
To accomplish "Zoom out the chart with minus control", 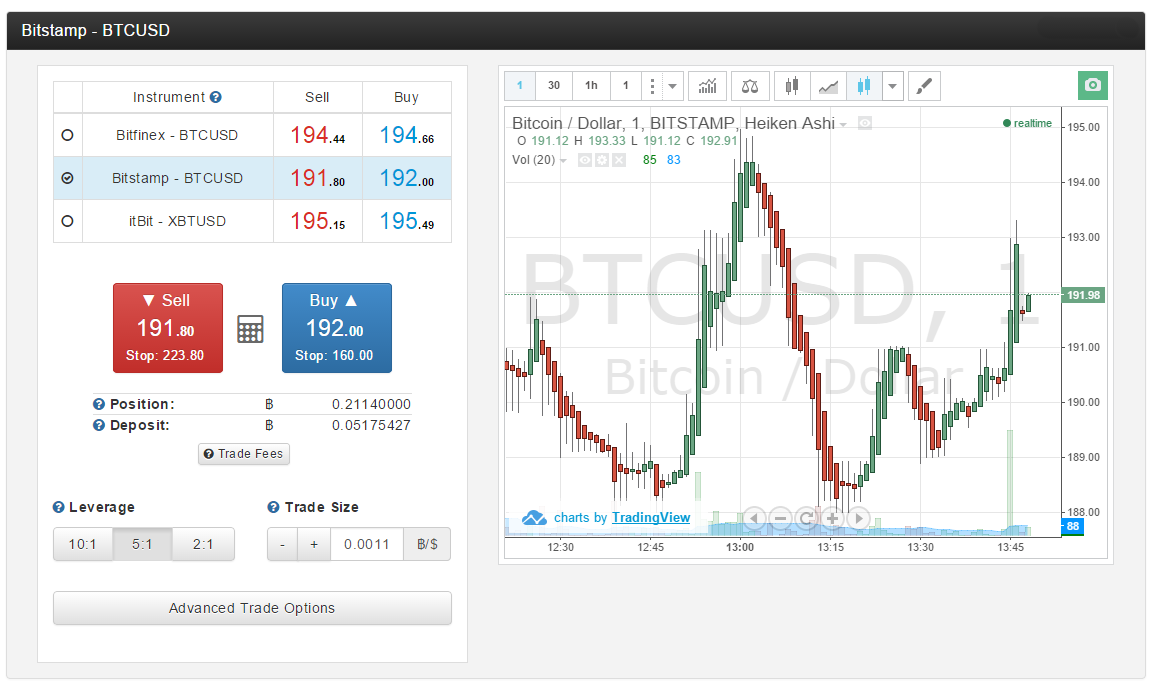I will (780, 518).
